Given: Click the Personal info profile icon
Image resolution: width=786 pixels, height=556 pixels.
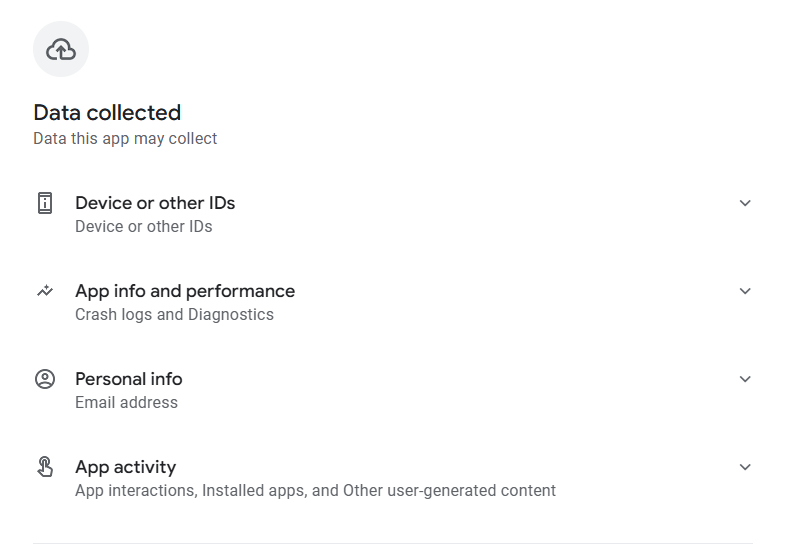Looking at the screenshot, I should tap(44, 379).
